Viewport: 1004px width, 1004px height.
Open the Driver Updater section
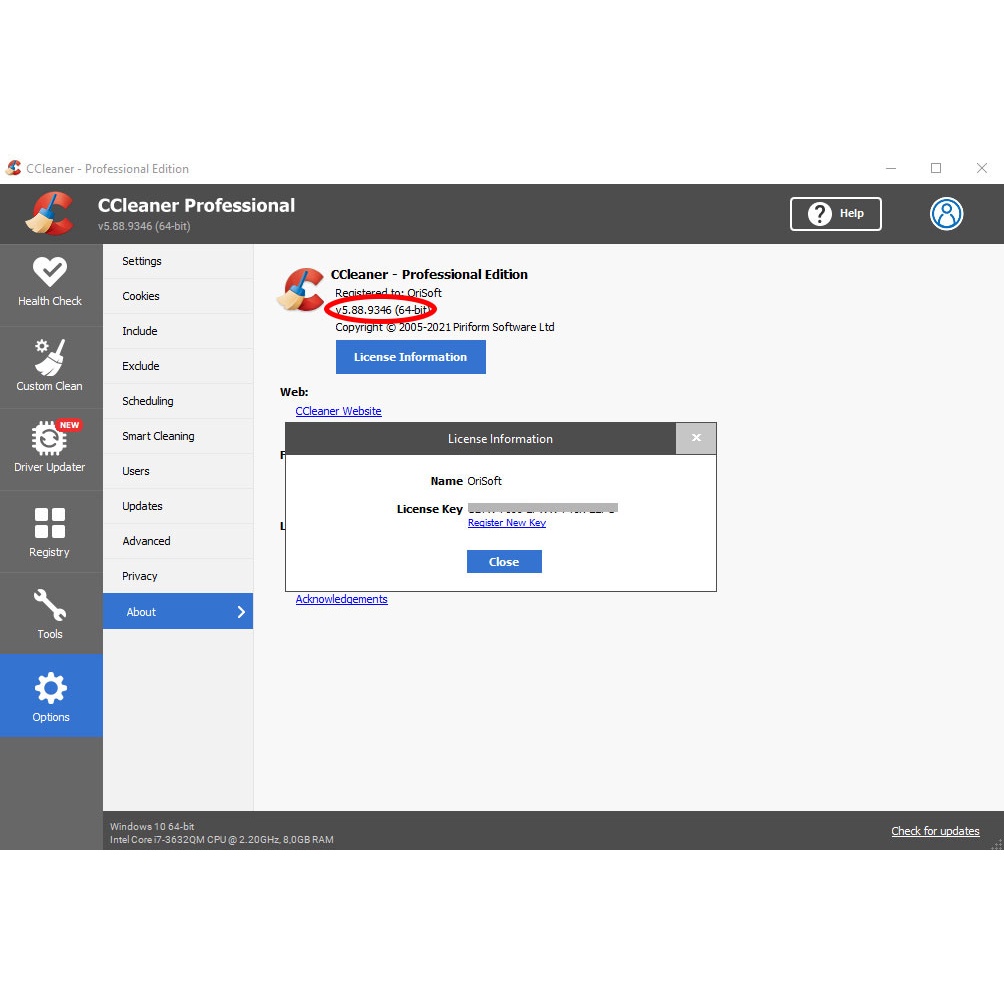pyautogui.click(x=50, y=448)
